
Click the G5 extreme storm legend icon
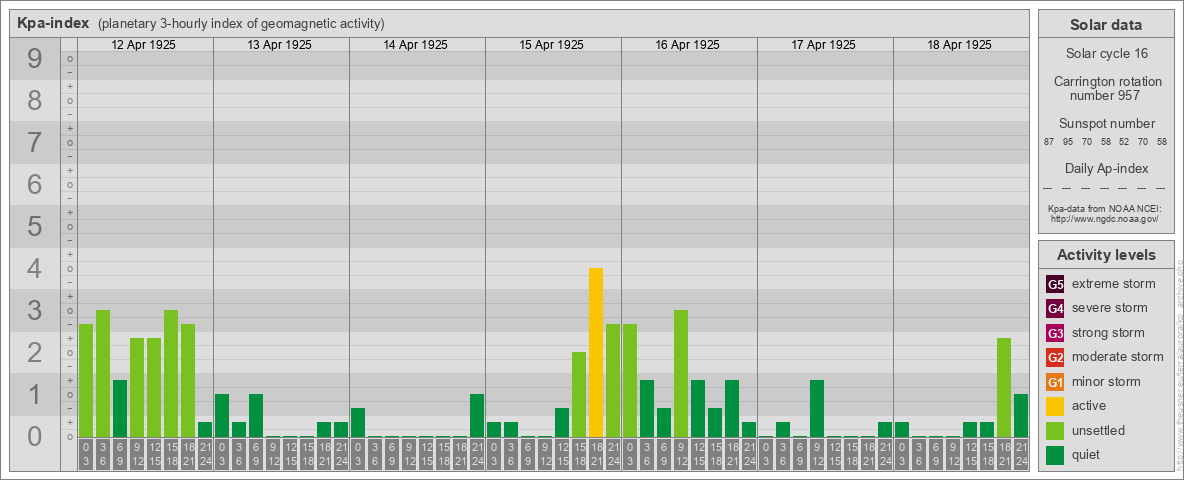[x=1055, y=285]
